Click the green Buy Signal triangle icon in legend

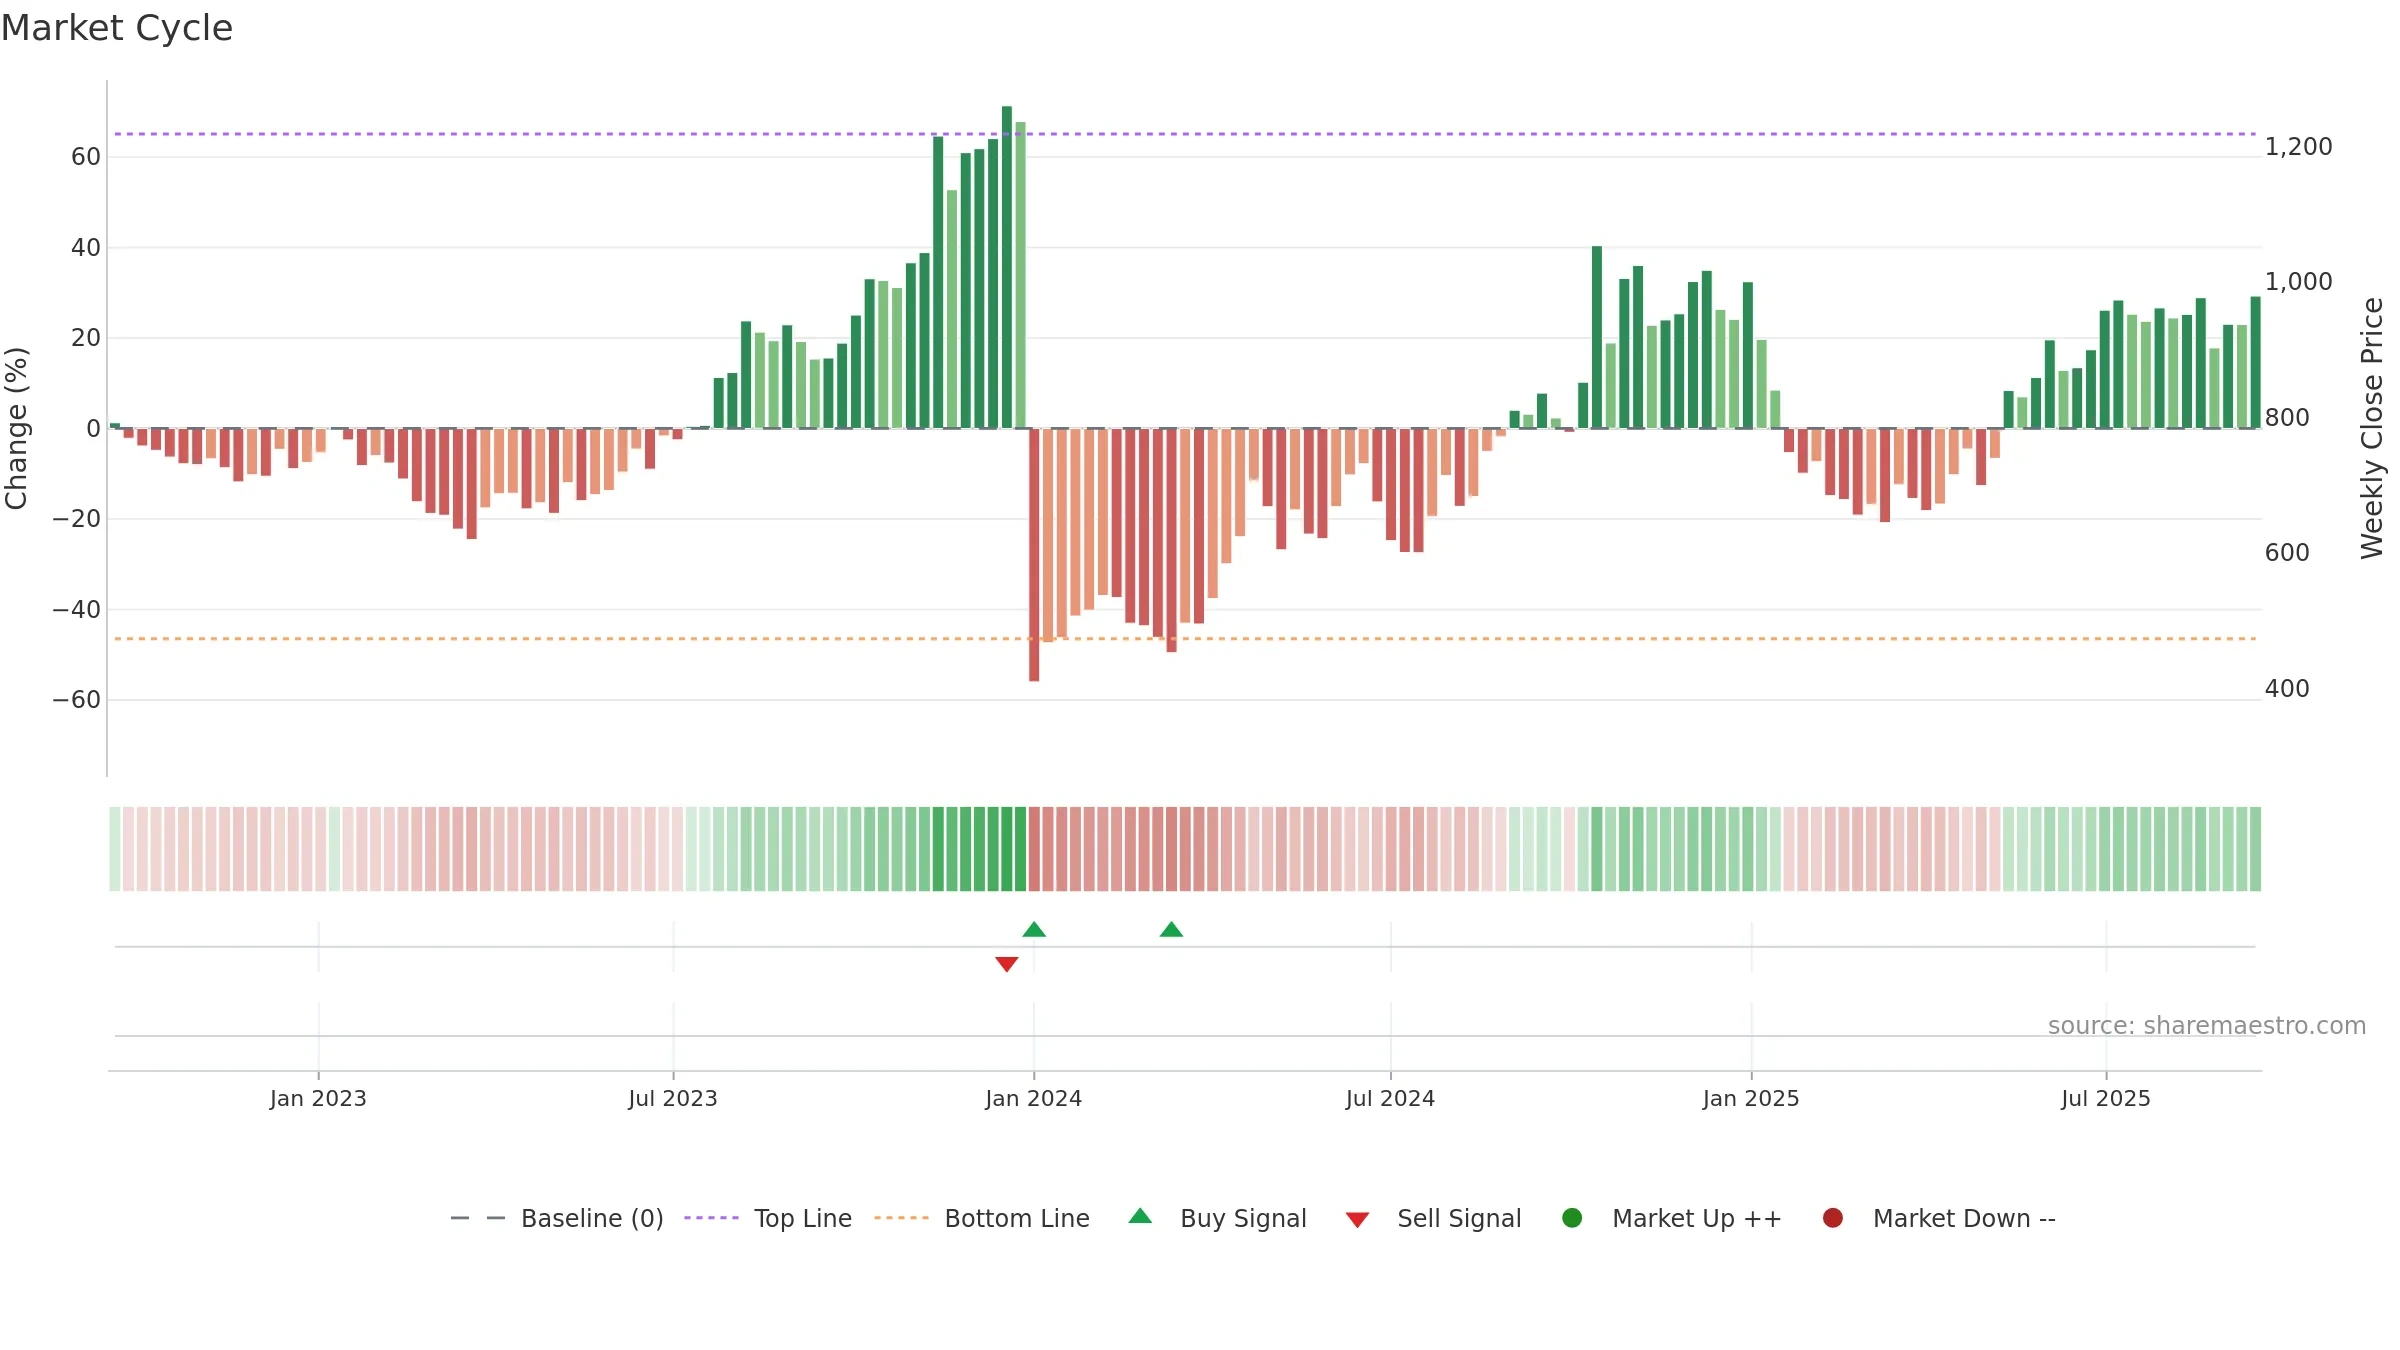[1140, 1216]
